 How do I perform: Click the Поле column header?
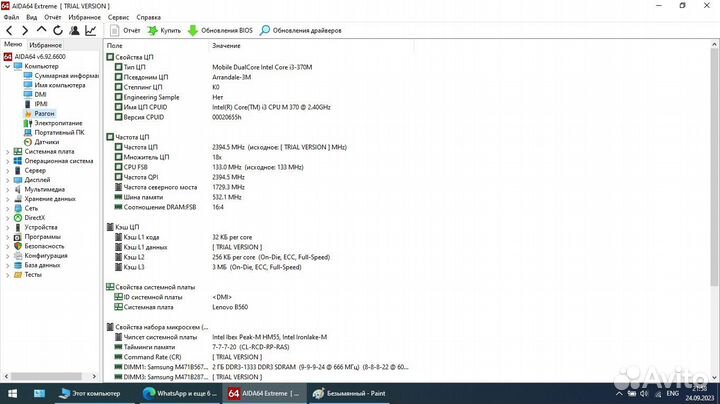pyautogui.click(x=157, y=45)
